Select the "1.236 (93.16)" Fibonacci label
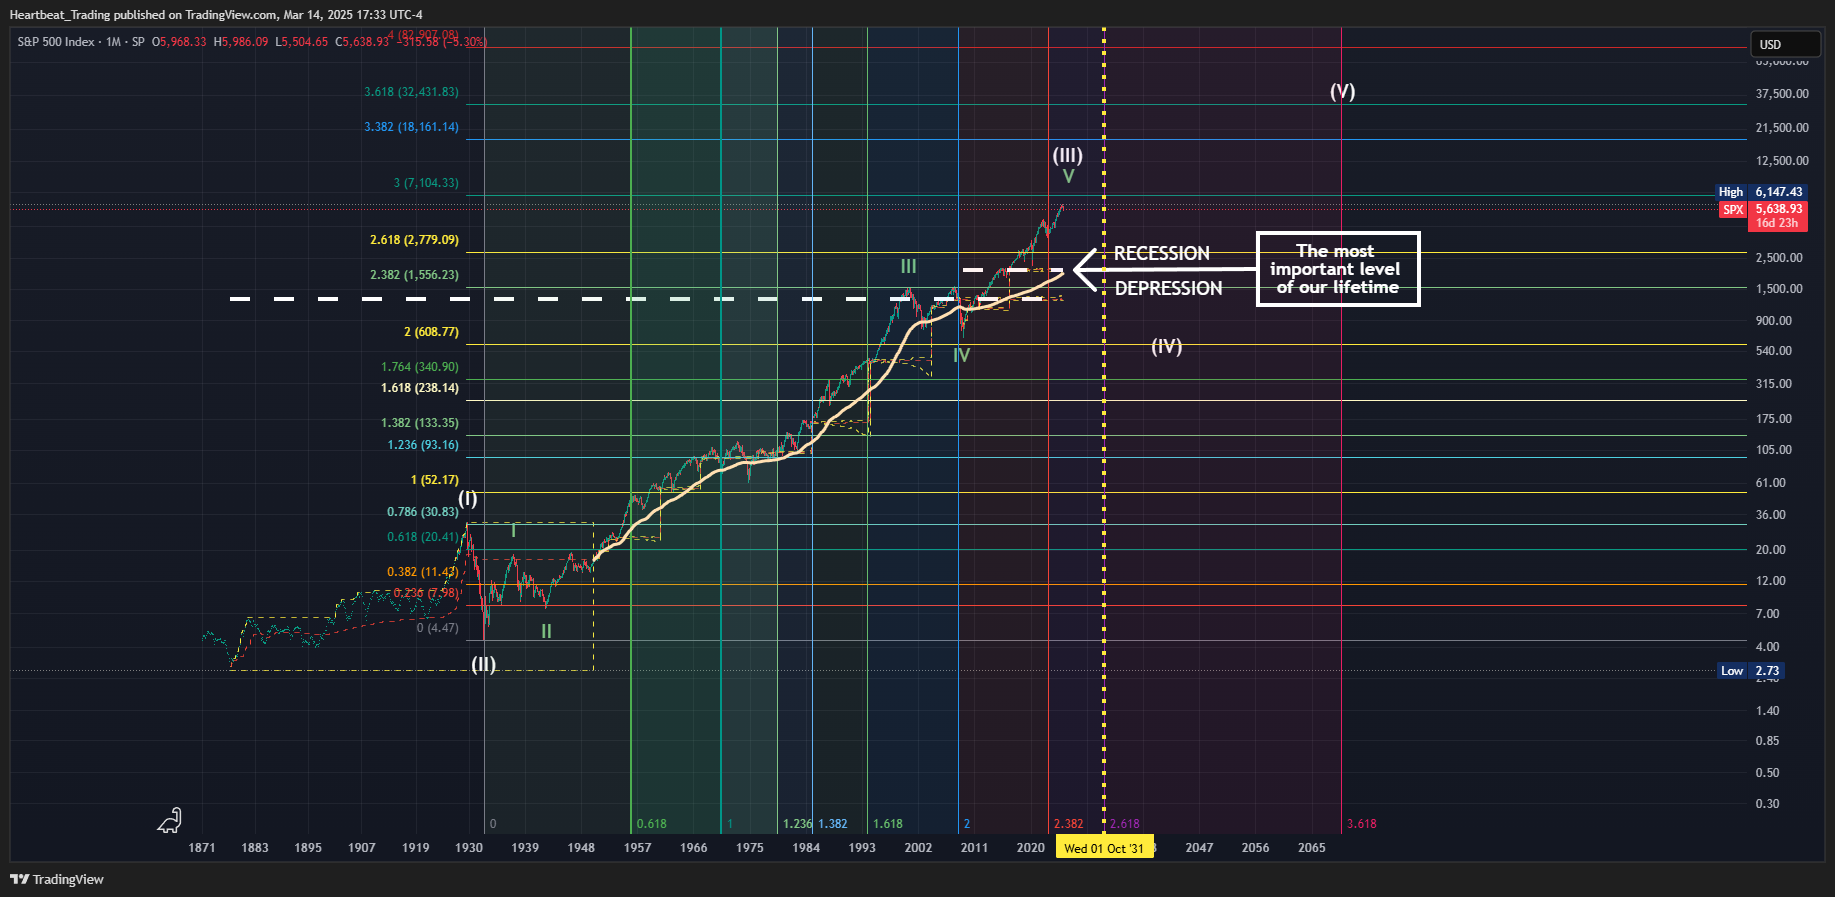Image resolution: width=1835 pixels, height=897 pixels. 423,445
